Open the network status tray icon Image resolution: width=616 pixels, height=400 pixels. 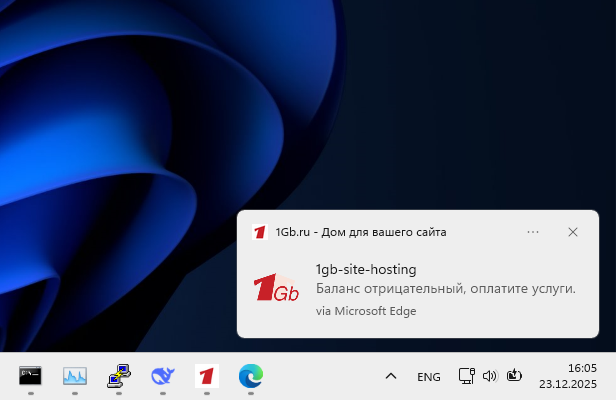point(466,376)
